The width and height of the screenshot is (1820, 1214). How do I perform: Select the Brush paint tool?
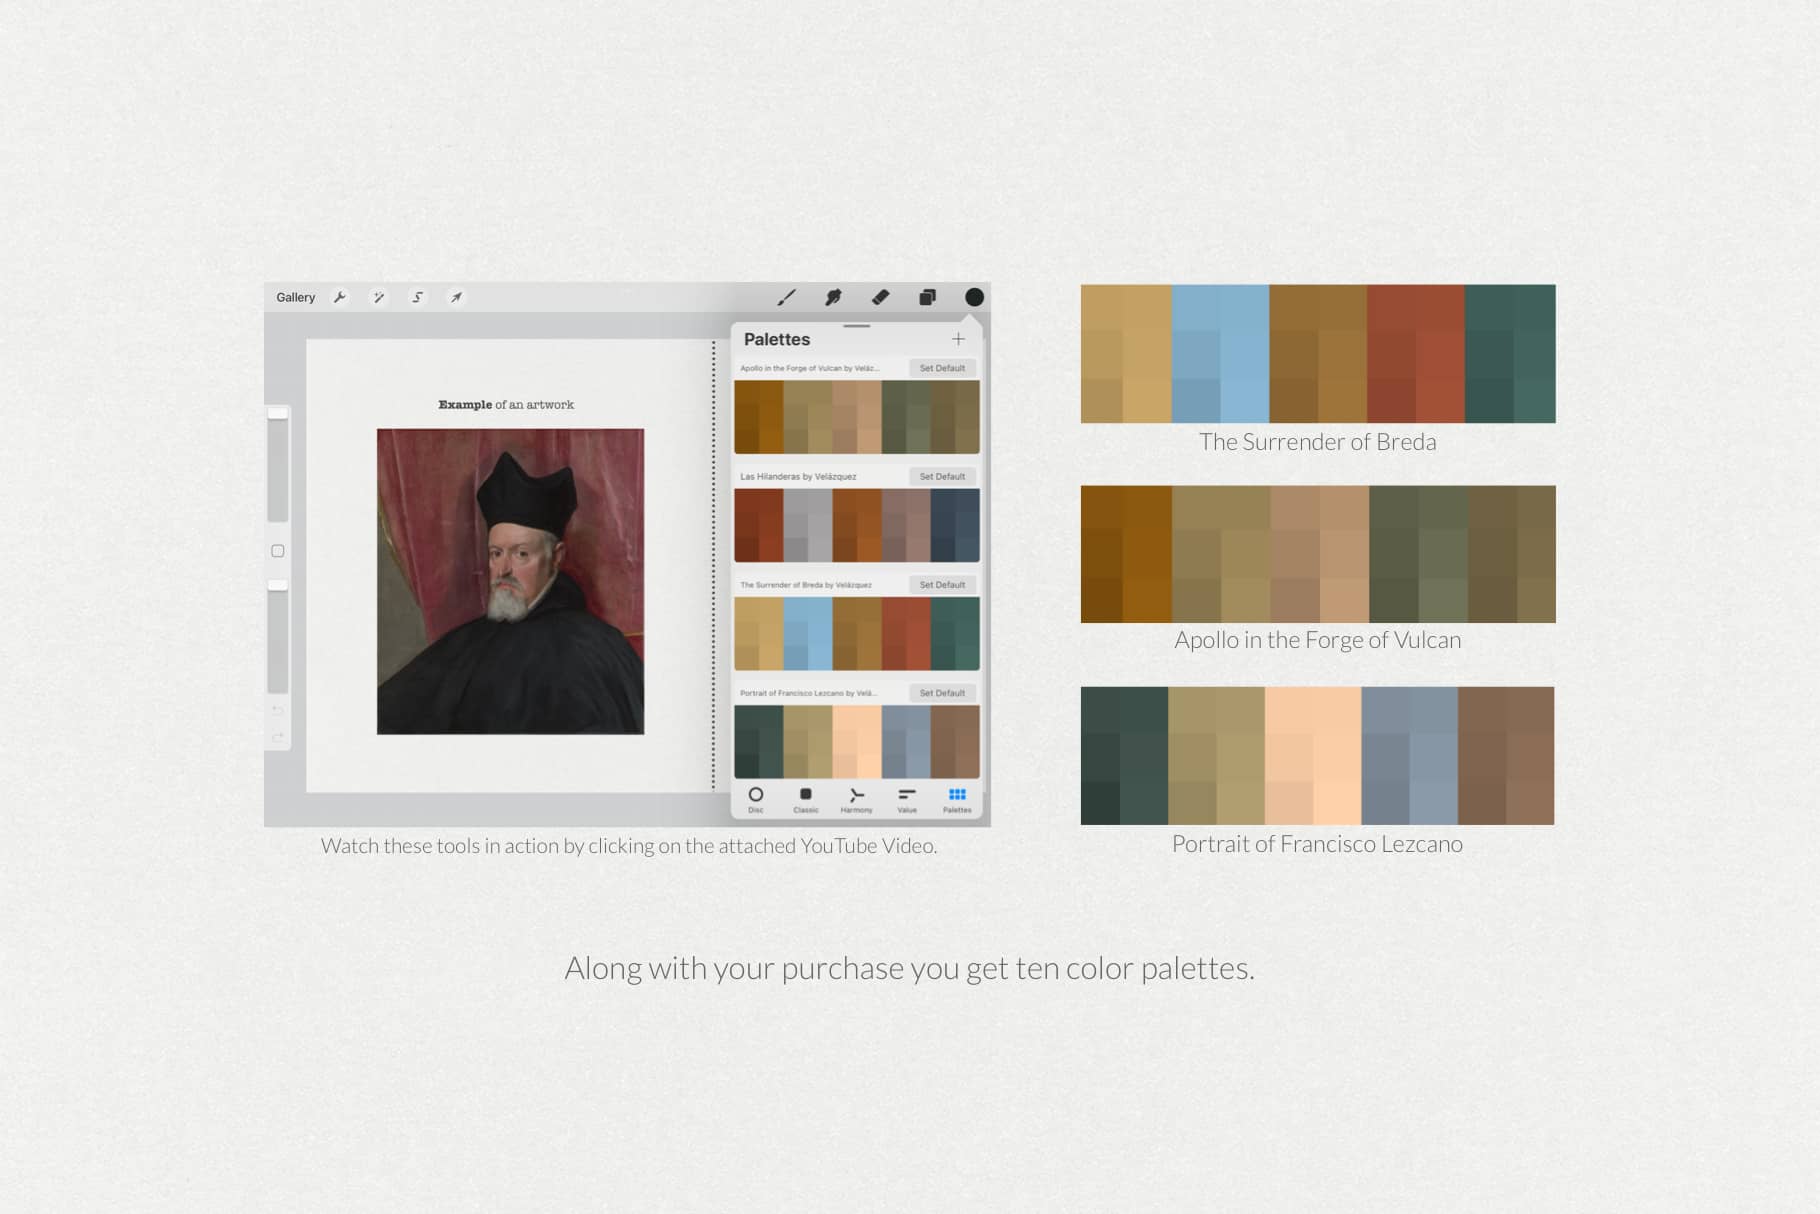(787, 297)
